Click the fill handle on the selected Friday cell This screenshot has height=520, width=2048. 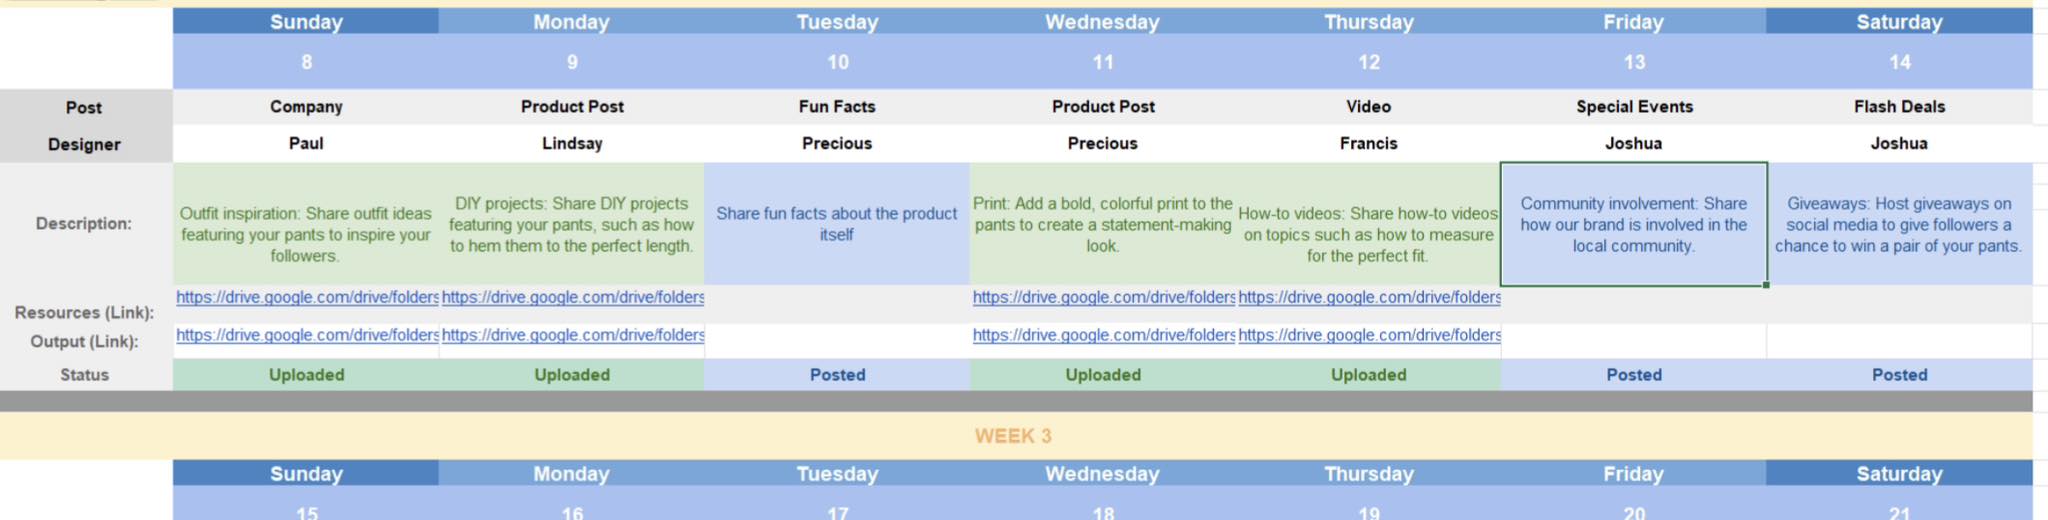pos(1766,285)
